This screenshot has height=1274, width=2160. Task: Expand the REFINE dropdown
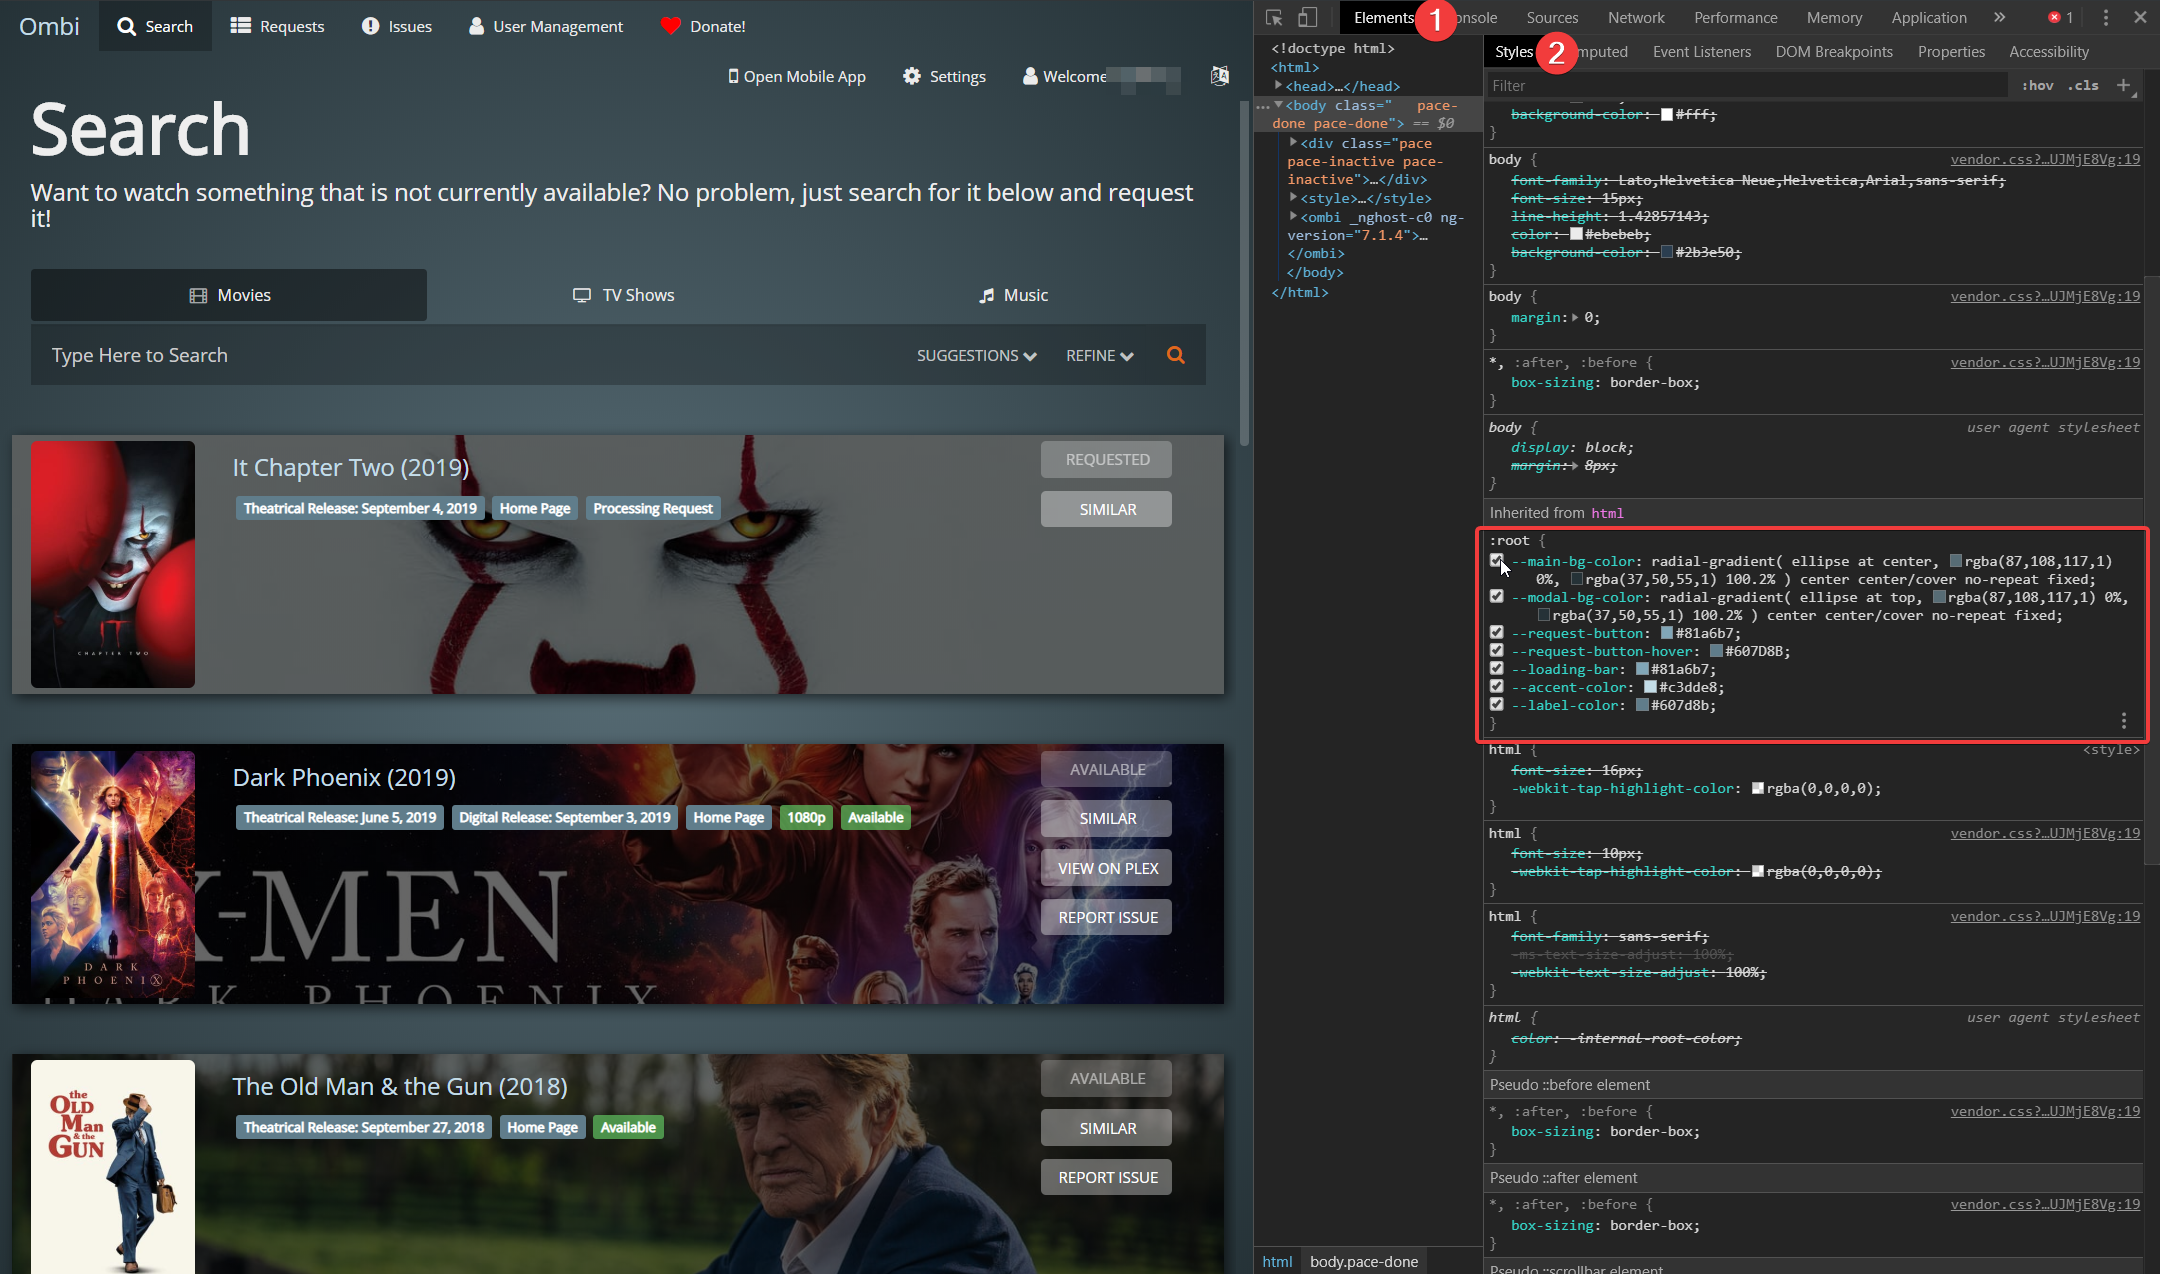(x=1099, y=356)
